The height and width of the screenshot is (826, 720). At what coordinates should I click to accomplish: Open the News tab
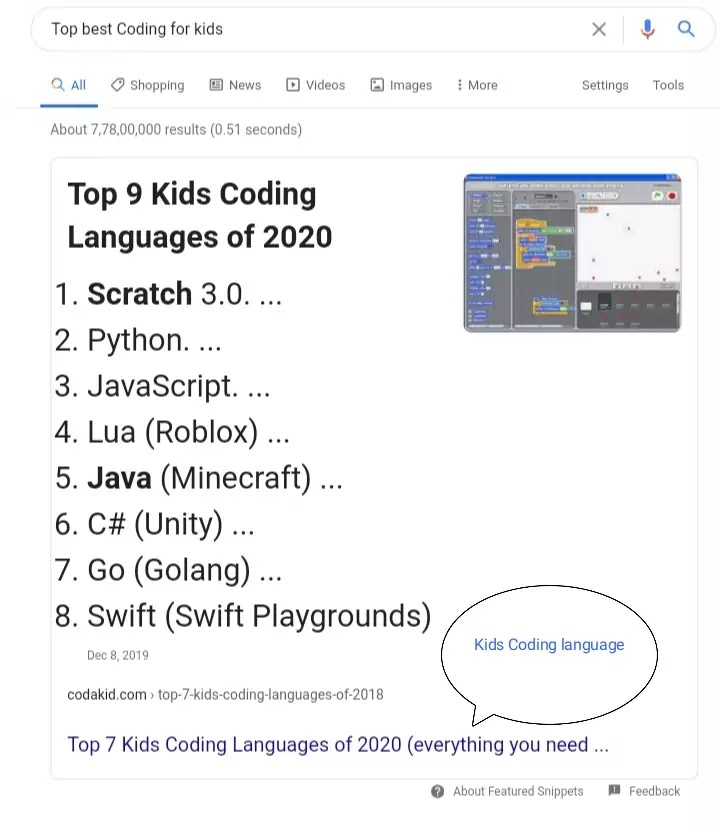pyautogui.click(x=235, y=85)
